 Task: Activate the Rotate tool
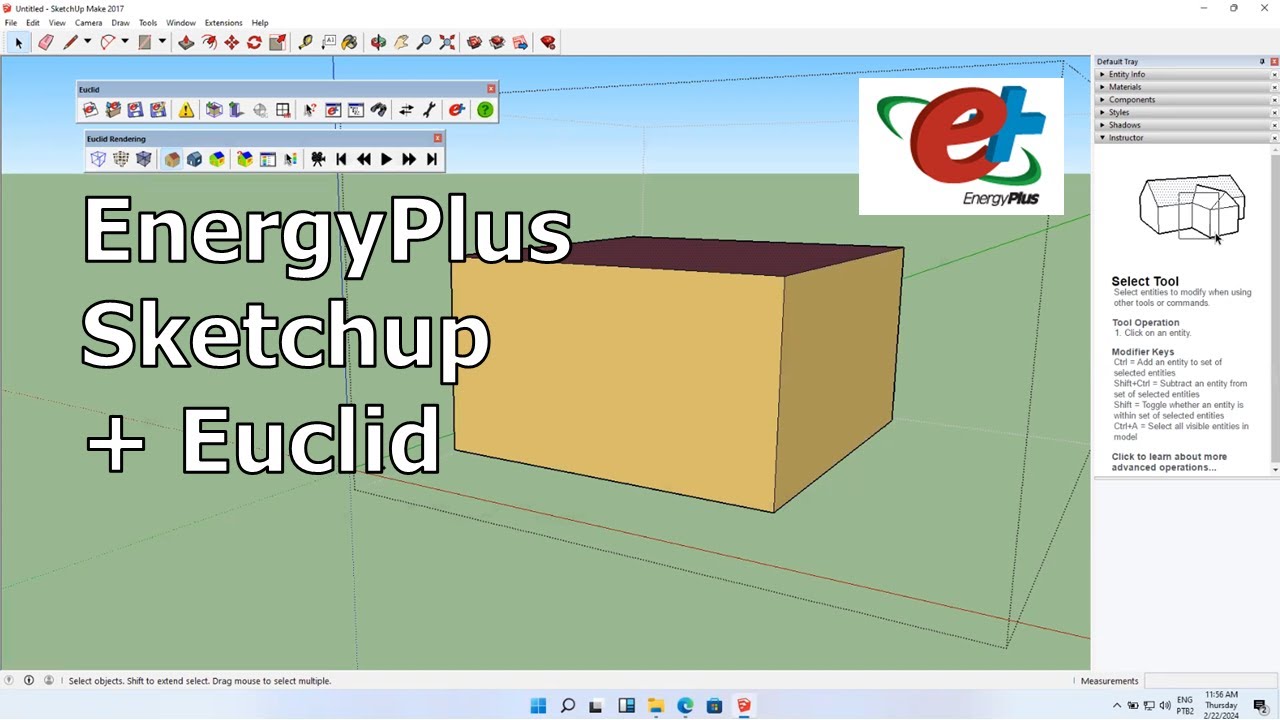point(254,42)
